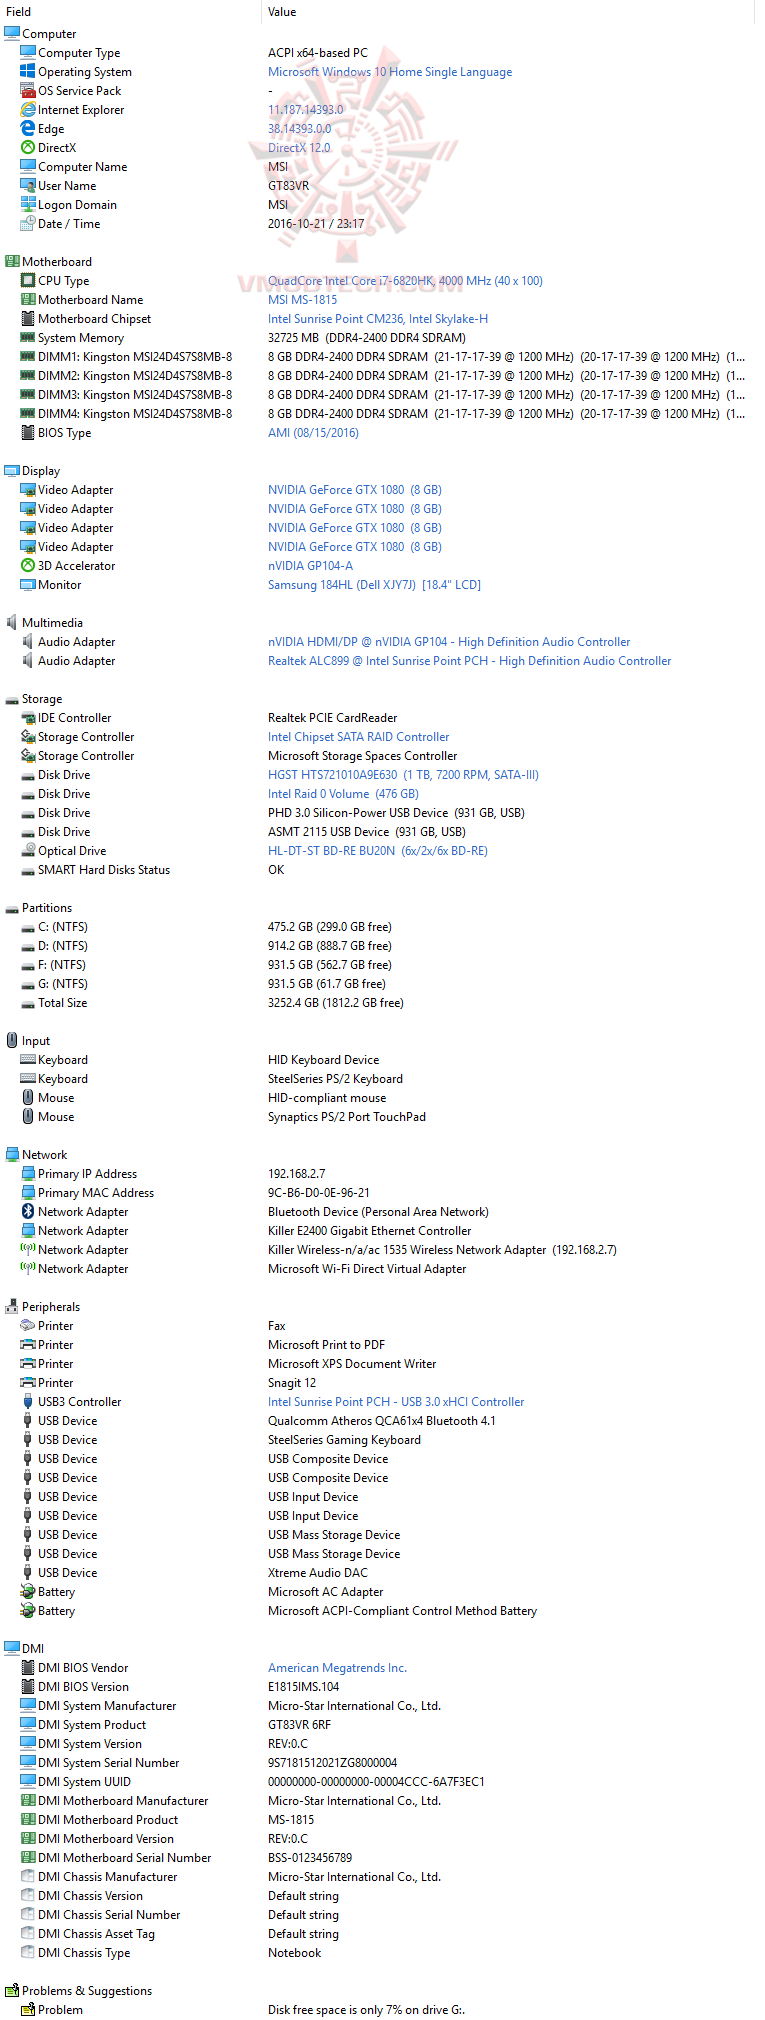Click the Disk free space problem message
This screenshot has width=765, height=2020.
tap(366, 2010)
